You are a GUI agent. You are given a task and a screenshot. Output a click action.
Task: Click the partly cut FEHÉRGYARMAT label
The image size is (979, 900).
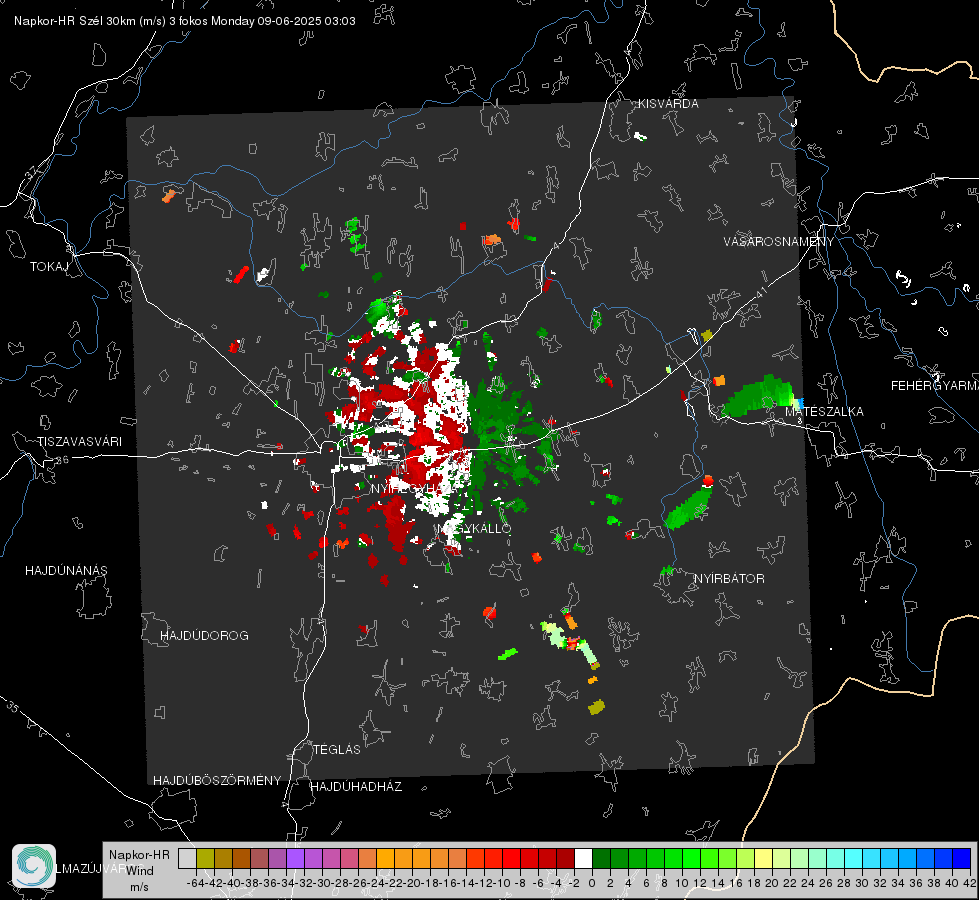(934, 386)
